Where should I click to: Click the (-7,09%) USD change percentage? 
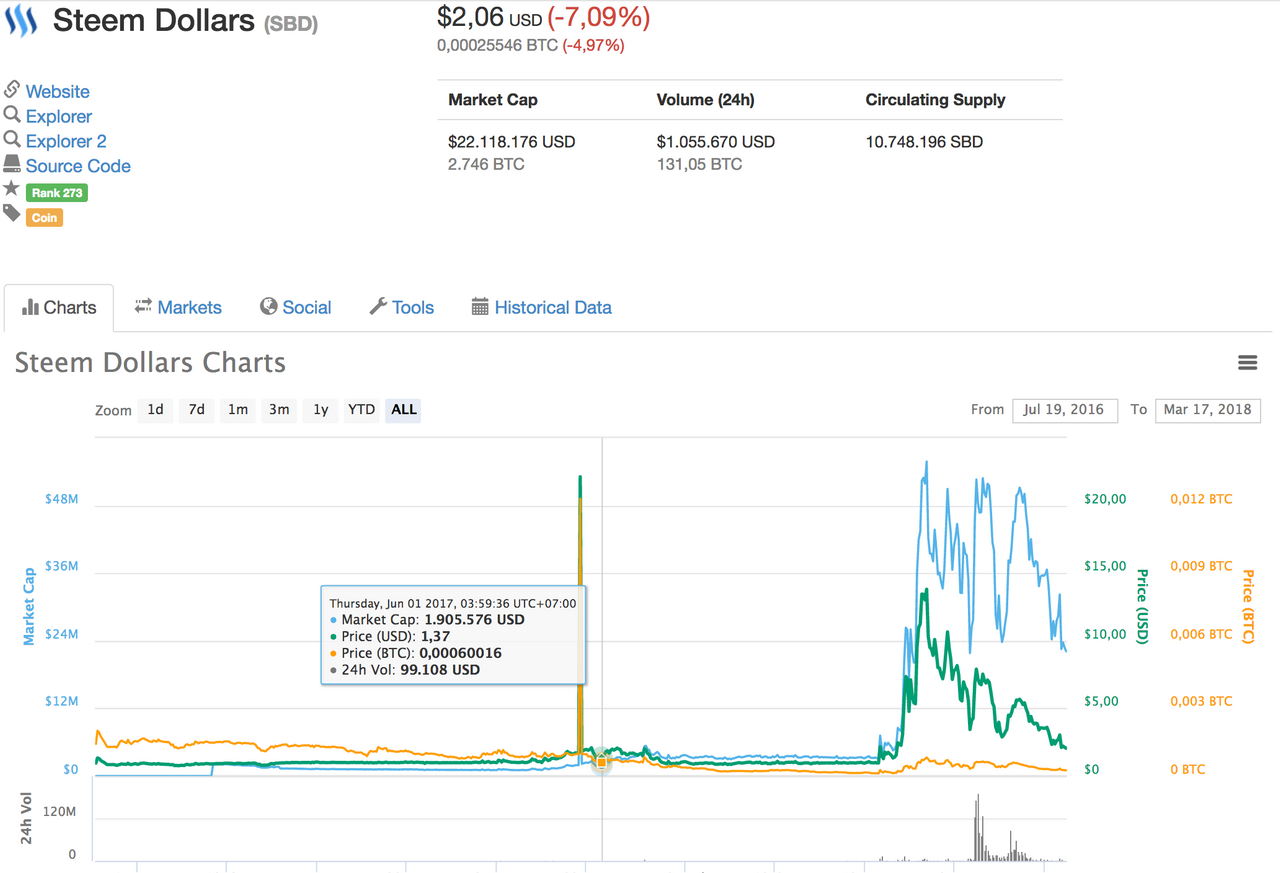pos(599,17)
